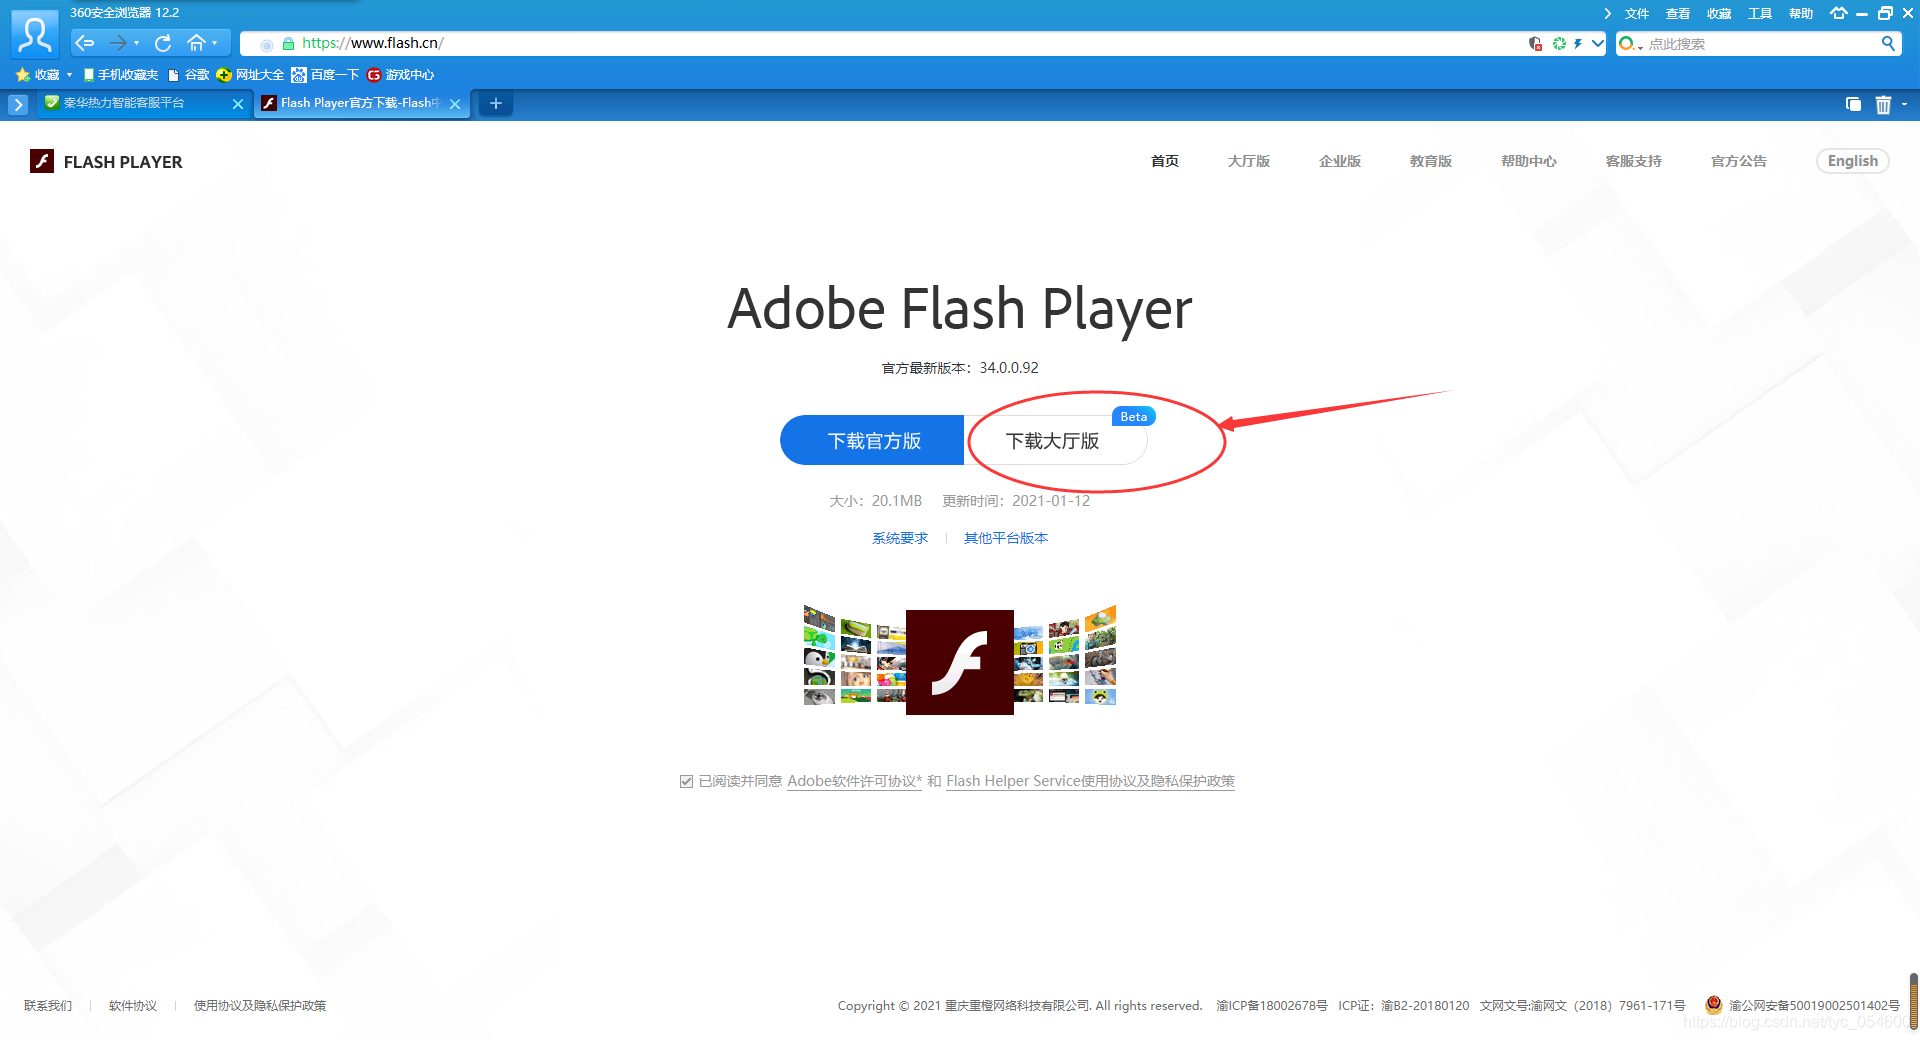Click the tab list windows icon
This screenshot has height=1040, width=1920.
pyautogui.click(x=1853, y=104)
